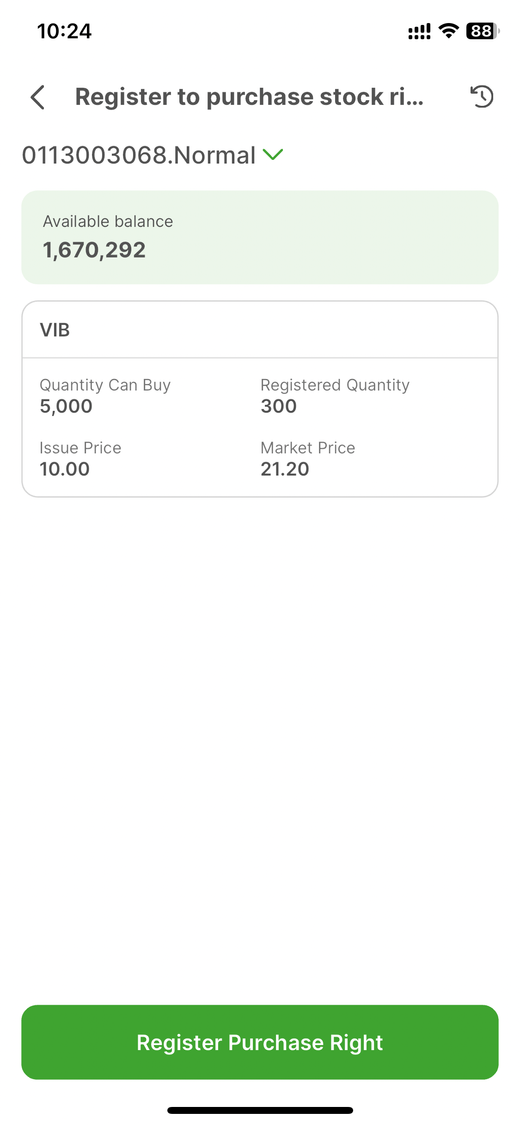Expand the green account chevron dropdown
Image resolution: width=520 pixels, height=1125 pixels.
(x=273, y=154)
